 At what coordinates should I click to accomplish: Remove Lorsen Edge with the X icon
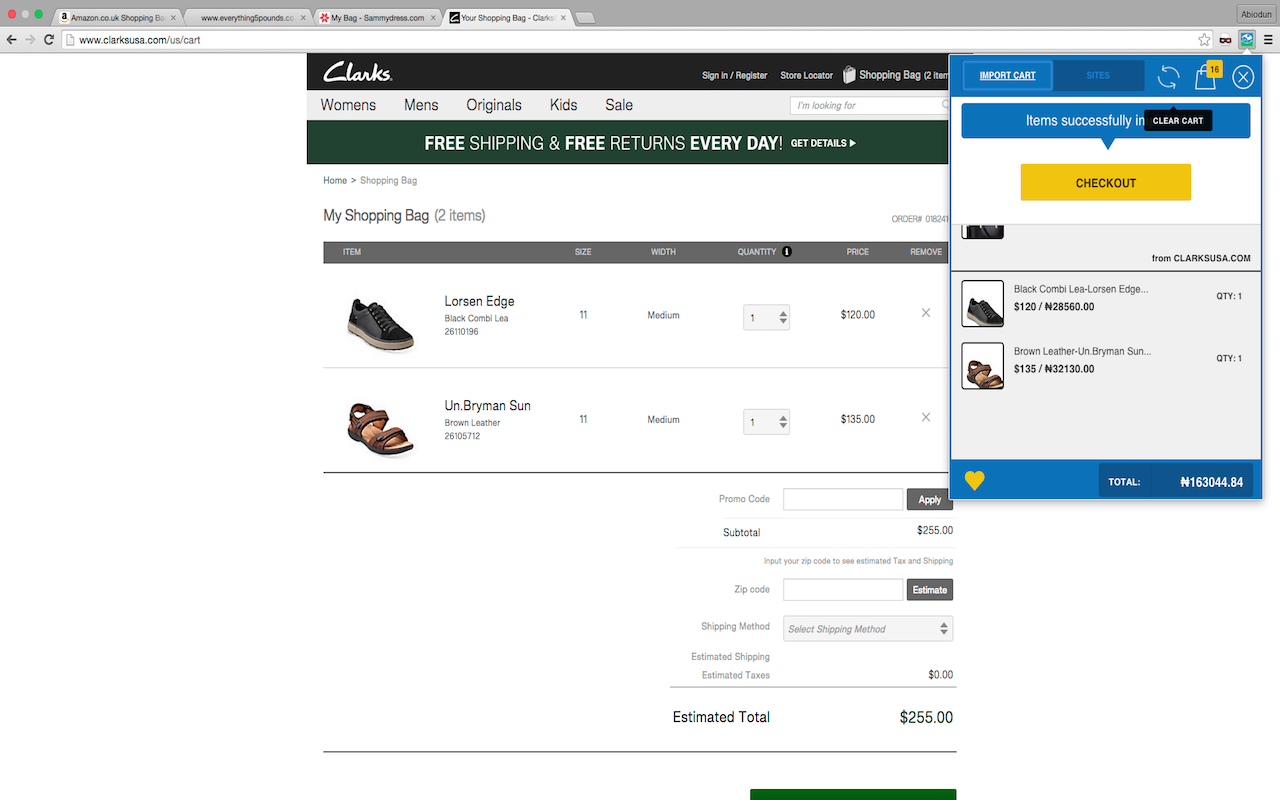coord(926,313)
